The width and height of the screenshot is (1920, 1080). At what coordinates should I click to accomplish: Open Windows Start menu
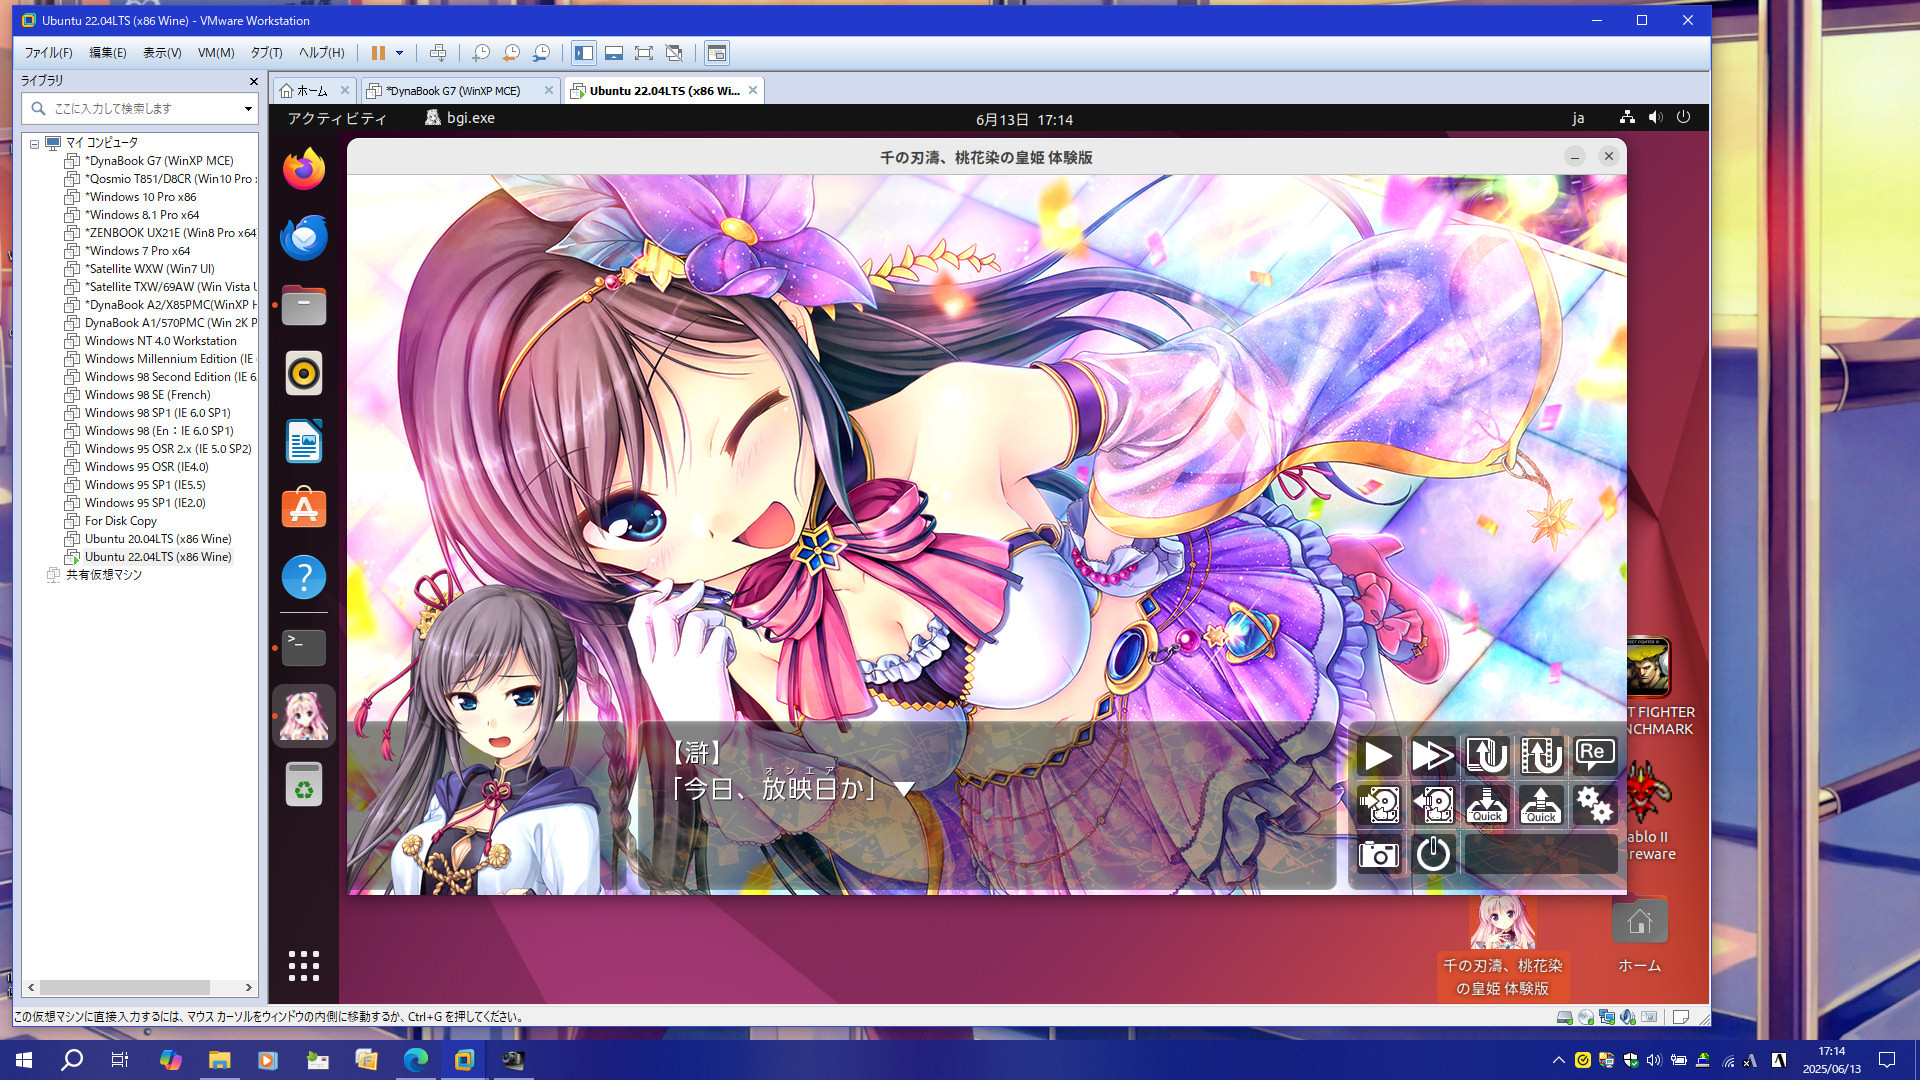[x=24, y=1060]
